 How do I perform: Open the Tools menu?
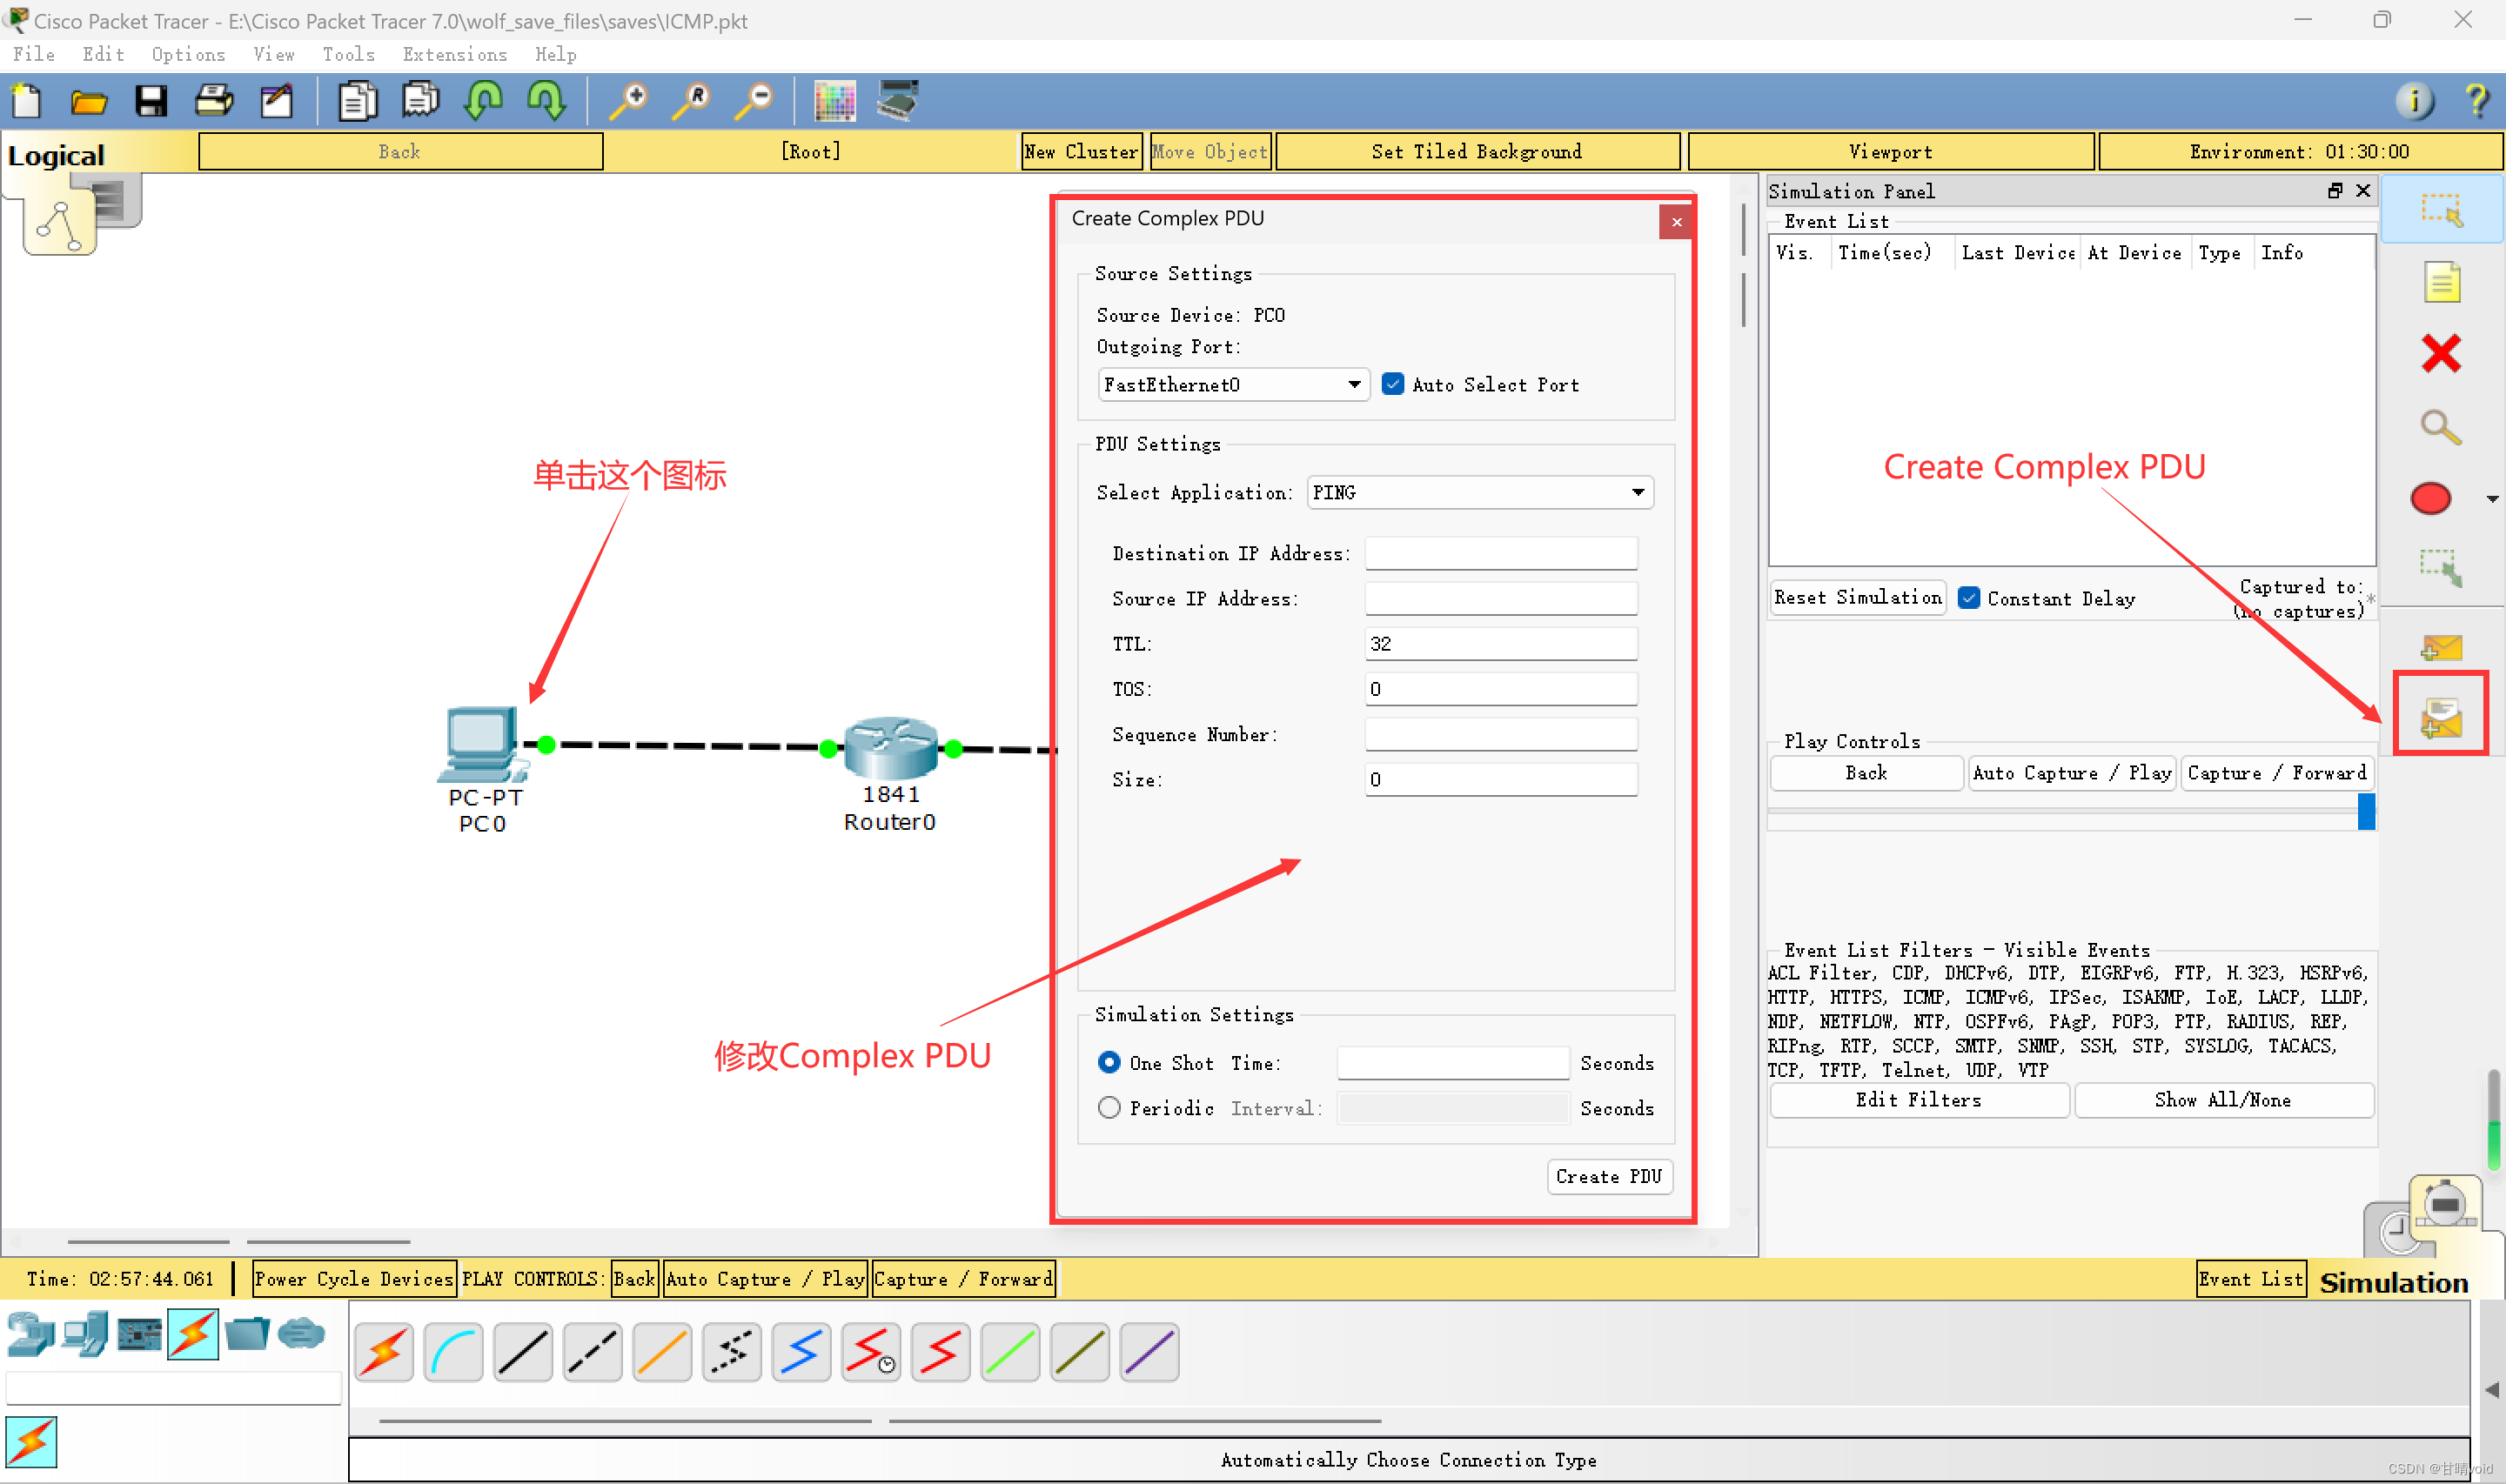click(348, 55)
